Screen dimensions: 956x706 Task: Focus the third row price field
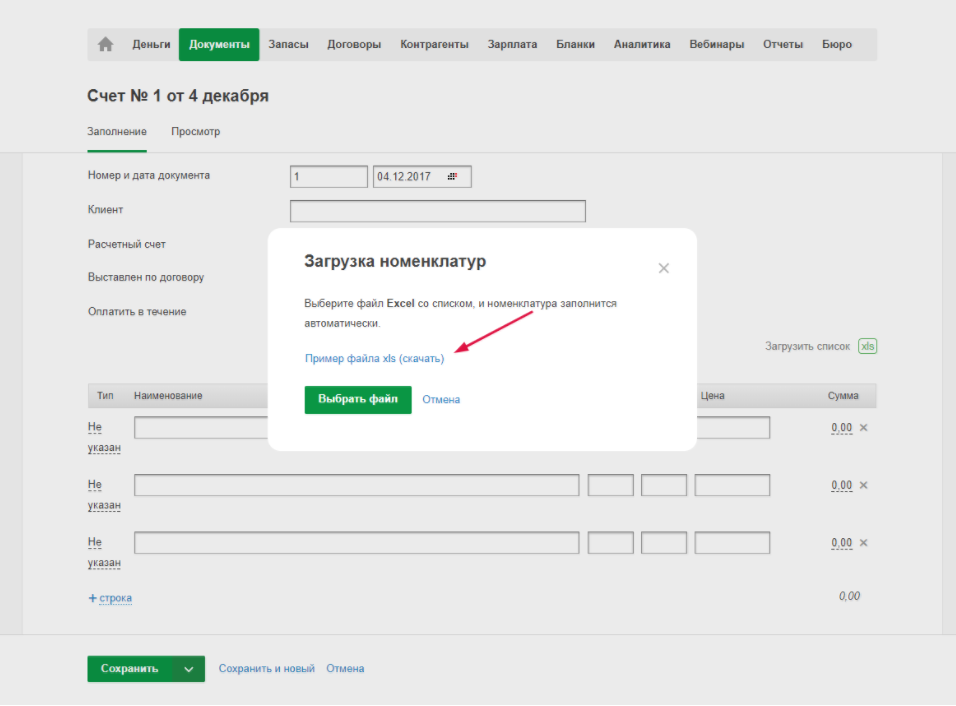click(732, 543)
